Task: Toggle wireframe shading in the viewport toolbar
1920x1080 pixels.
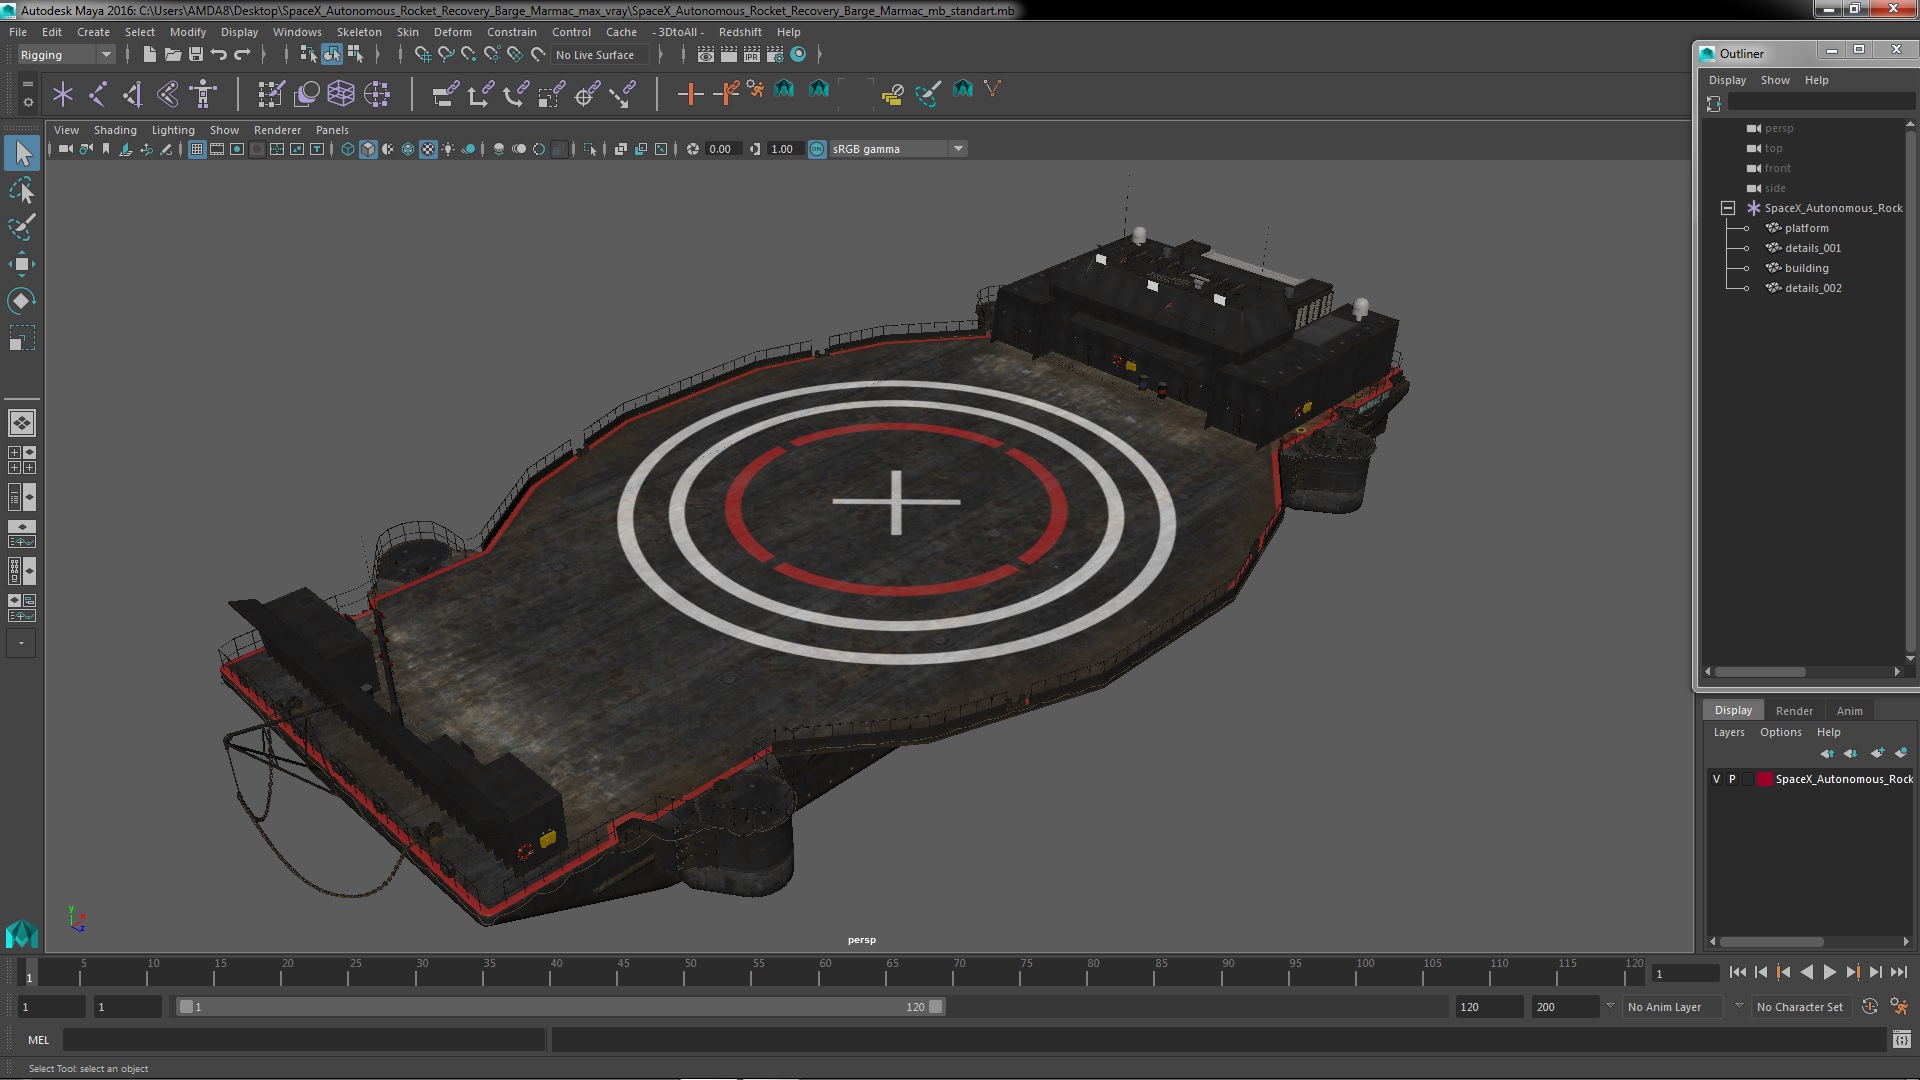Action: point(348,149)
